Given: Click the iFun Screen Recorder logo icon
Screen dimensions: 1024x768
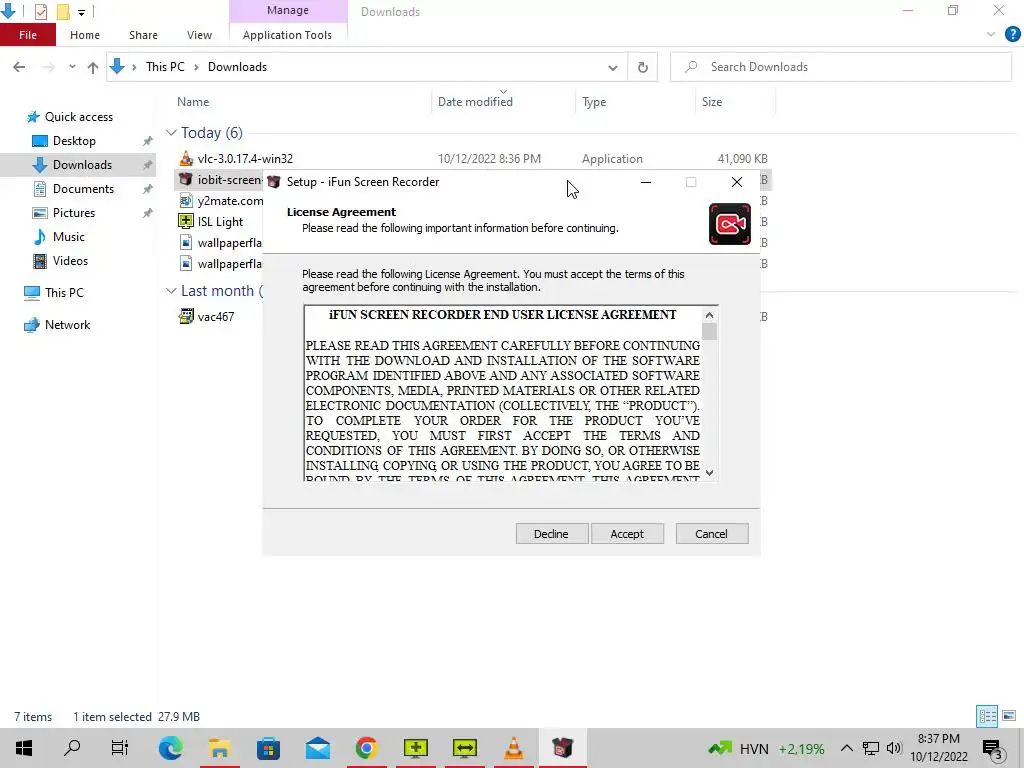Looking at the screenshot, I should [x=729, y=224].
